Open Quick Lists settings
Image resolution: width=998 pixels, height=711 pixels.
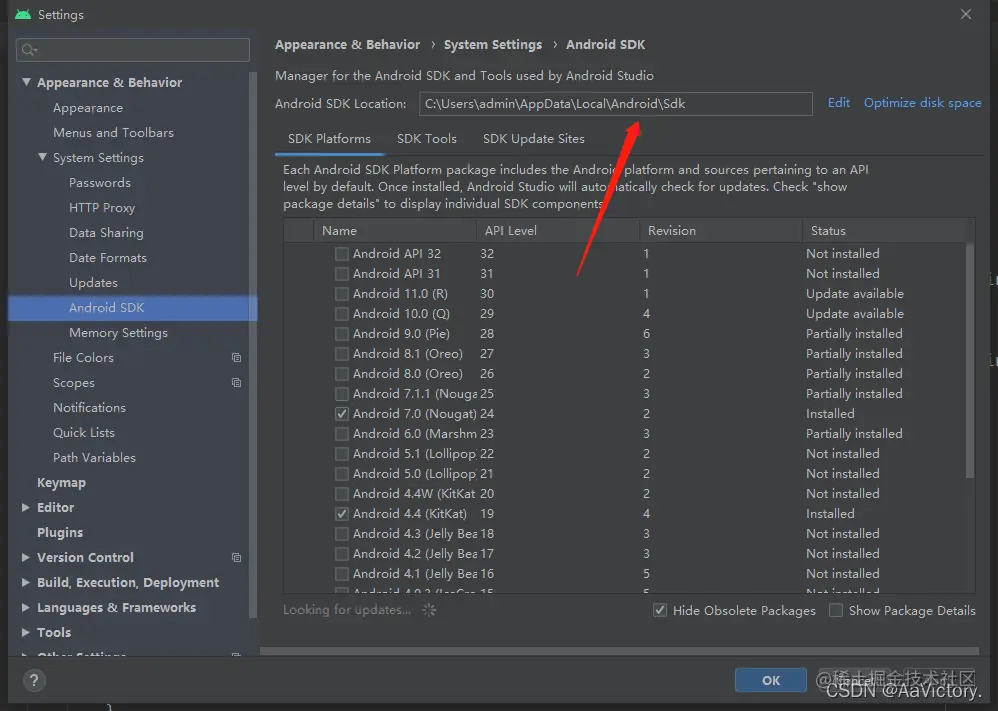point(84,432)
